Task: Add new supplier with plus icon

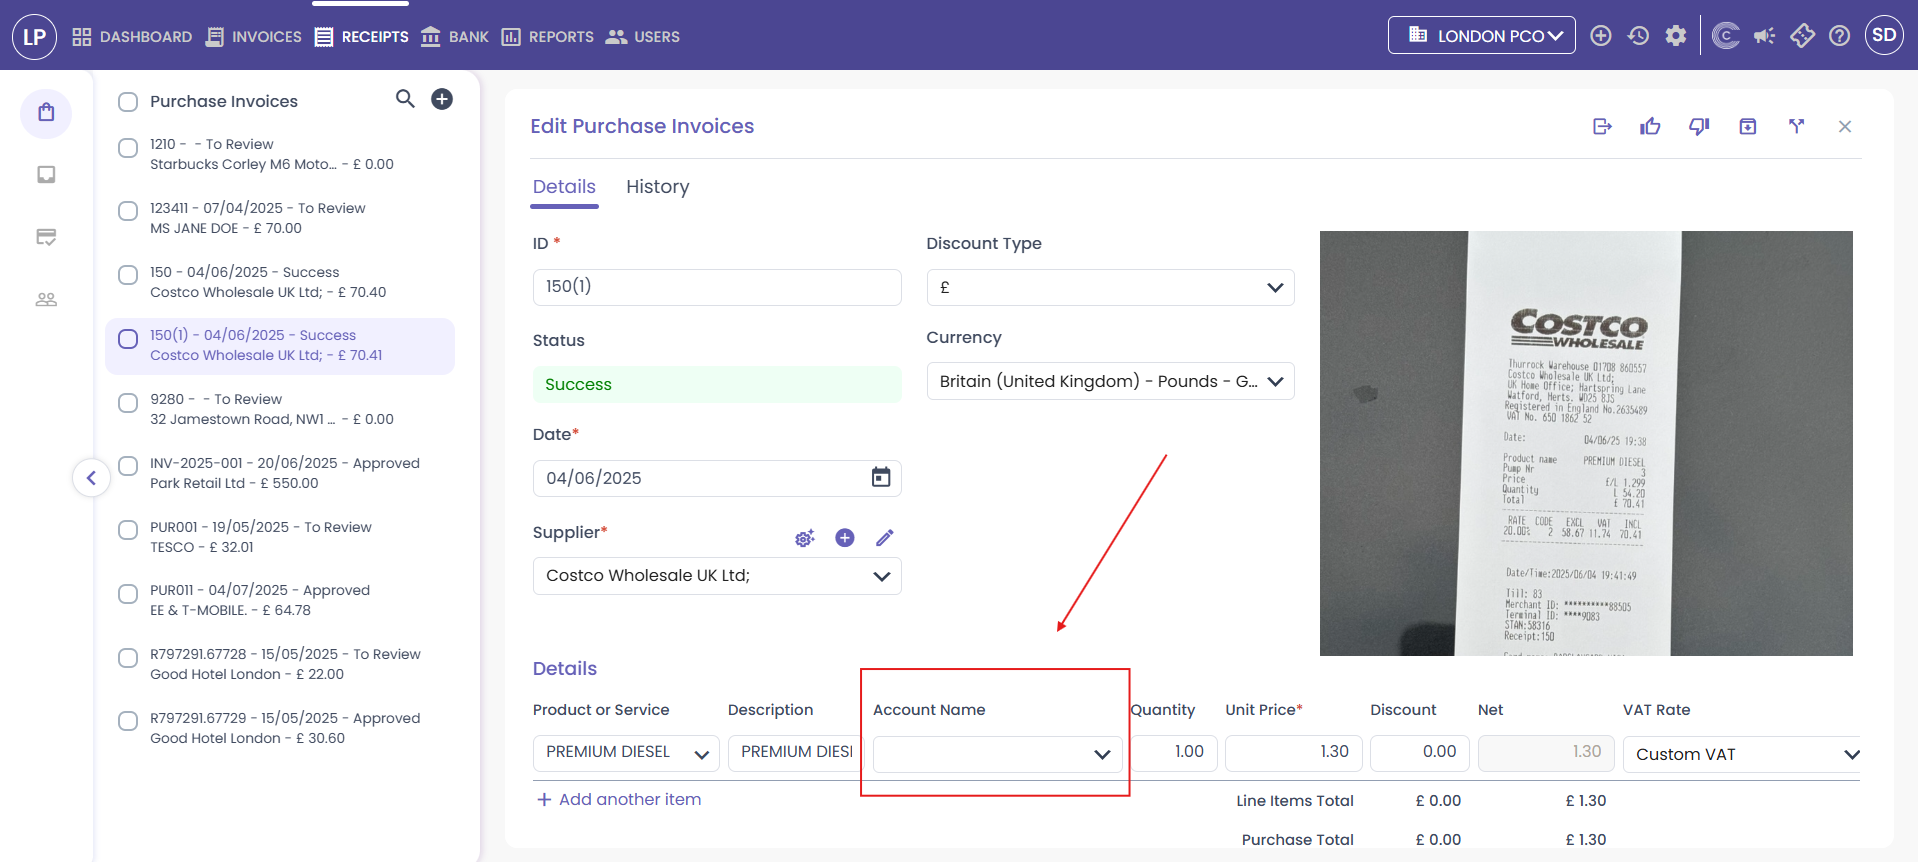Action: tap(845, 538)
